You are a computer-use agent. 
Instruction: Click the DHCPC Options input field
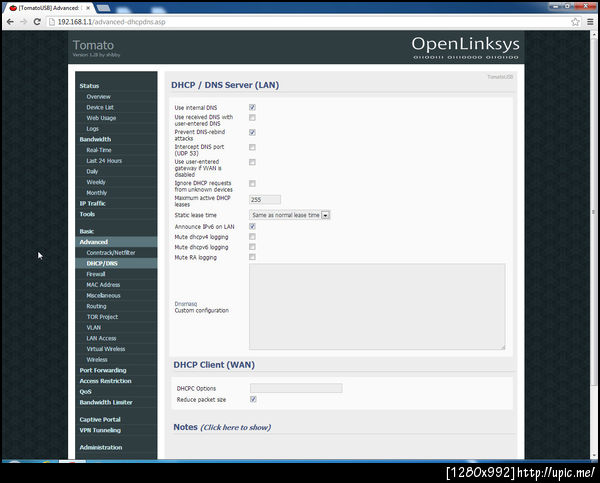[x=296, y=388]
